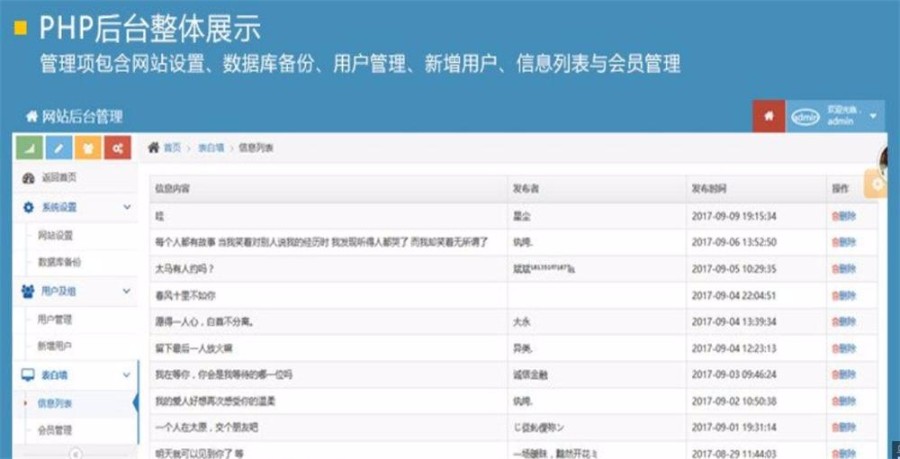The width and height of the screenshot is (900, 459).
Task: Click the publisher name 诚信金融
Action: click(530, 375)
